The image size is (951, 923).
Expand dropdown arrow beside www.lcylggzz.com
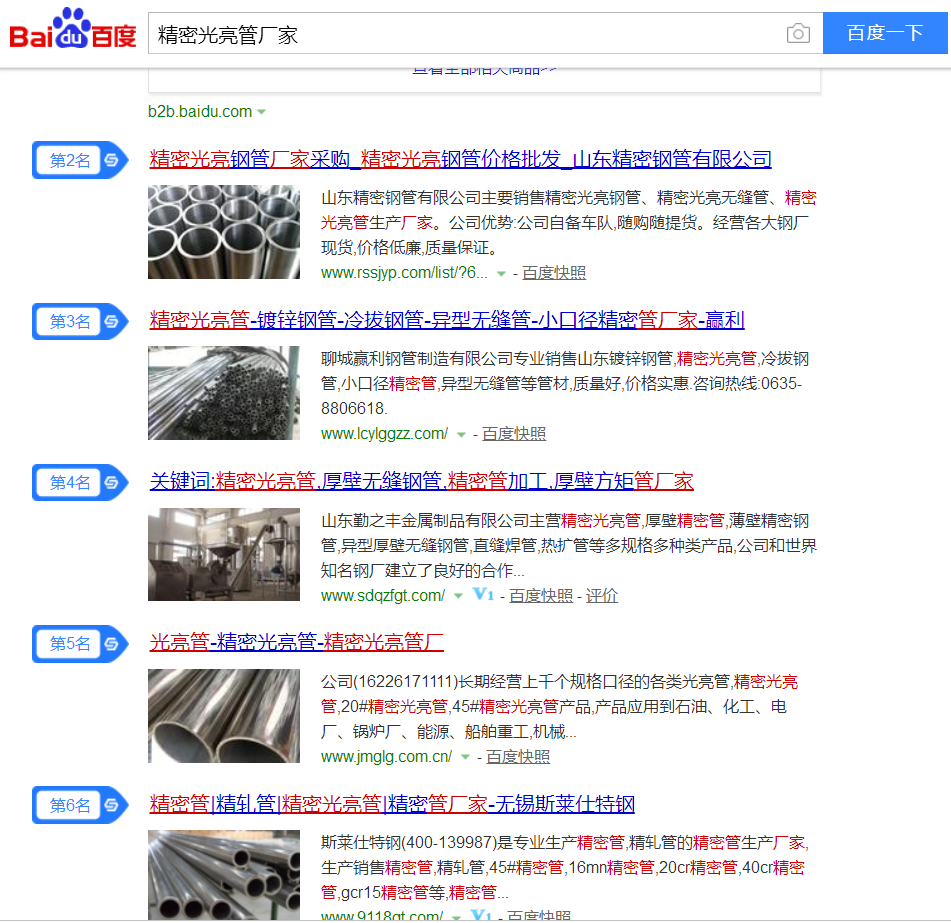point(461,435)
